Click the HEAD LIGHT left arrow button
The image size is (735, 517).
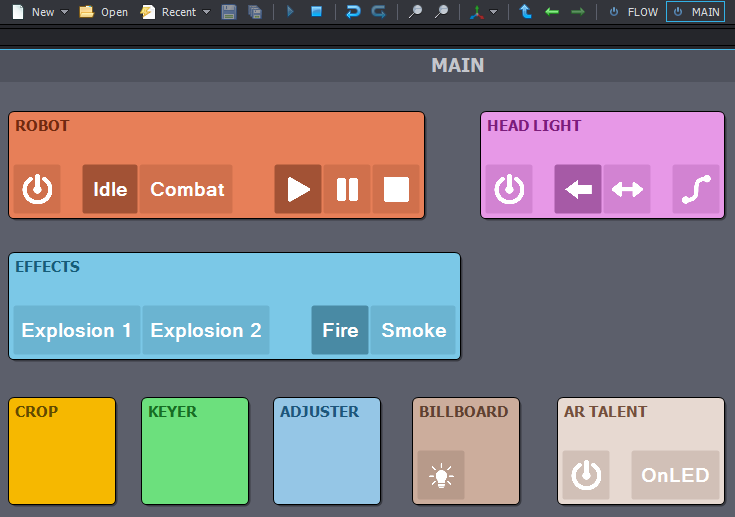pyautogui.click(x=578, y=189)
